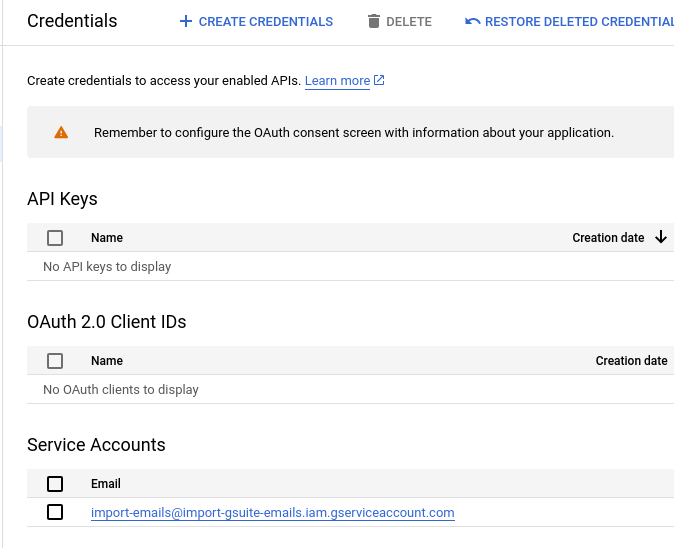Viewport: 674px width, 548px height.
Task: Click the Email column header in Service Accounts
Action: pos(106,484)
